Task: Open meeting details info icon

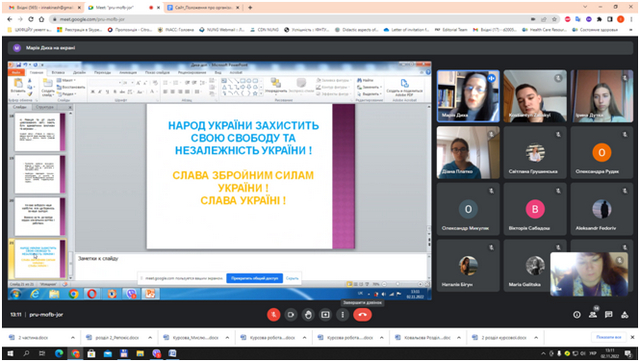Action: [x=577, y=315]
